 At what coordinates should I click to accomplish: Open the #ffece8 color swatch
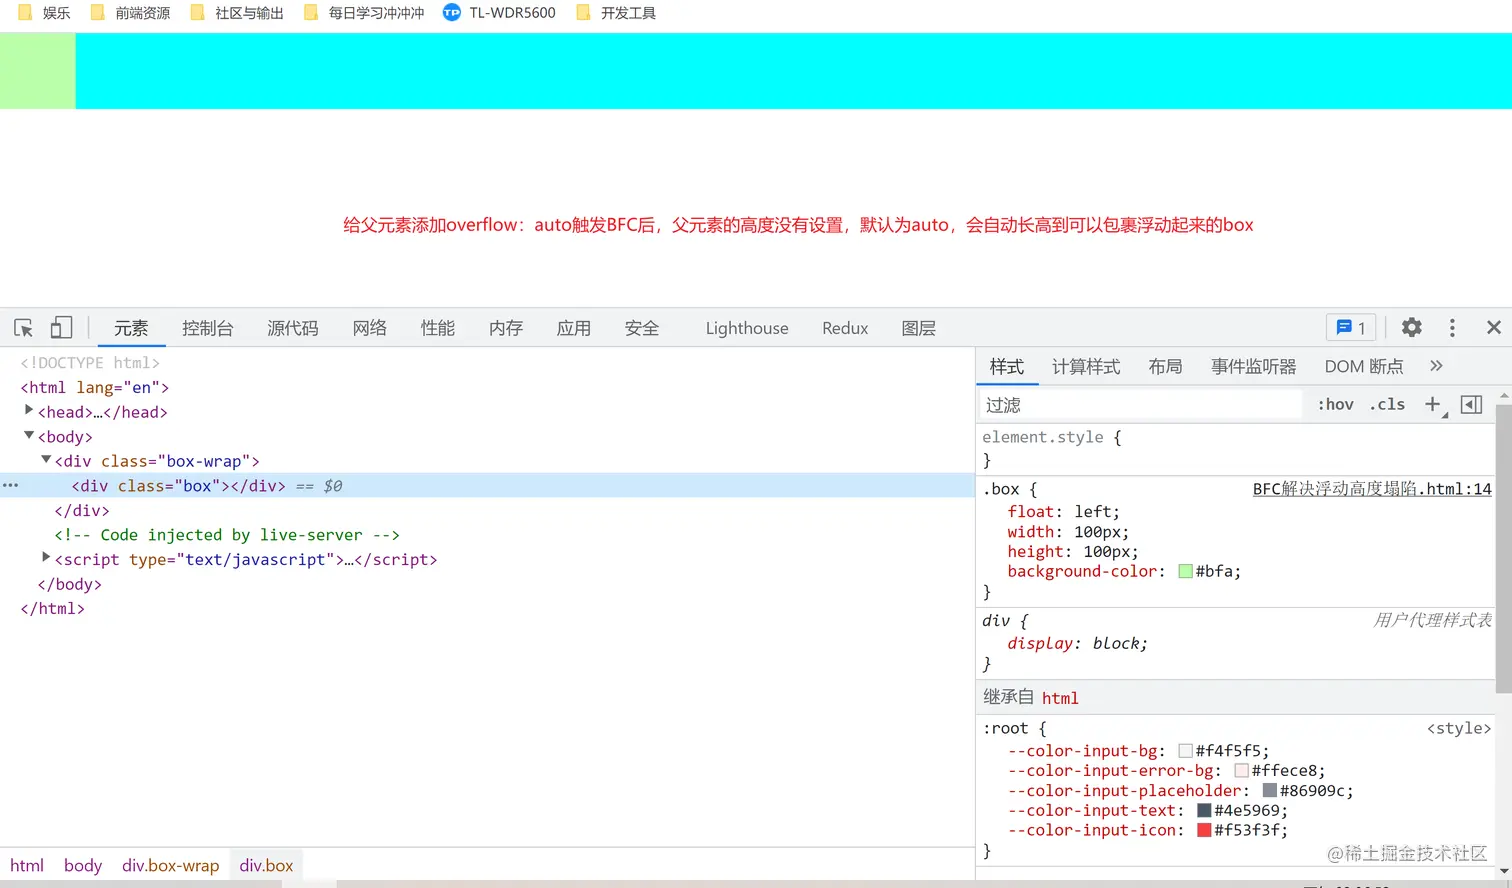pyautogui.click(x=1241, y=771)
